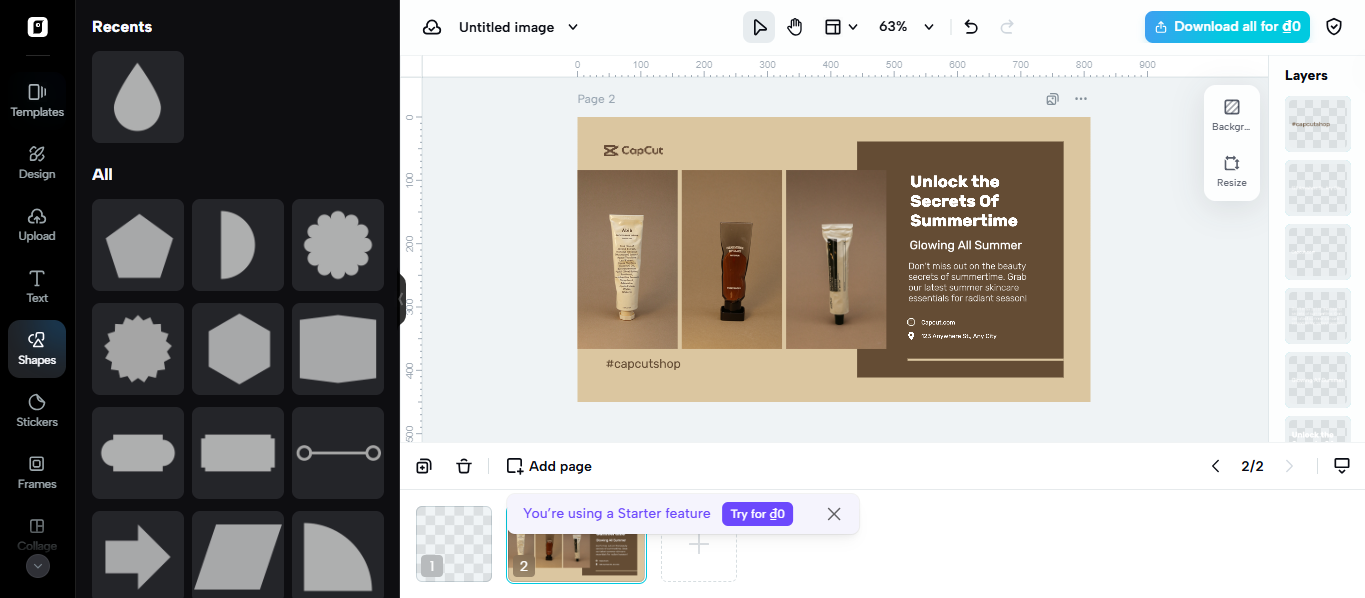The image size is (1365, 598).
Task: Click the cloud sync status icon
Action: (x=432, y=27)
